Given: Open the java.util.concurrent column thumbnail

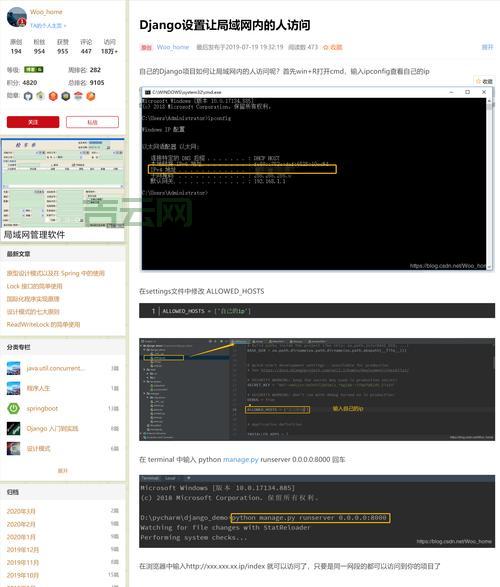Looking at the screenshot, I should [x=13, y=368].
